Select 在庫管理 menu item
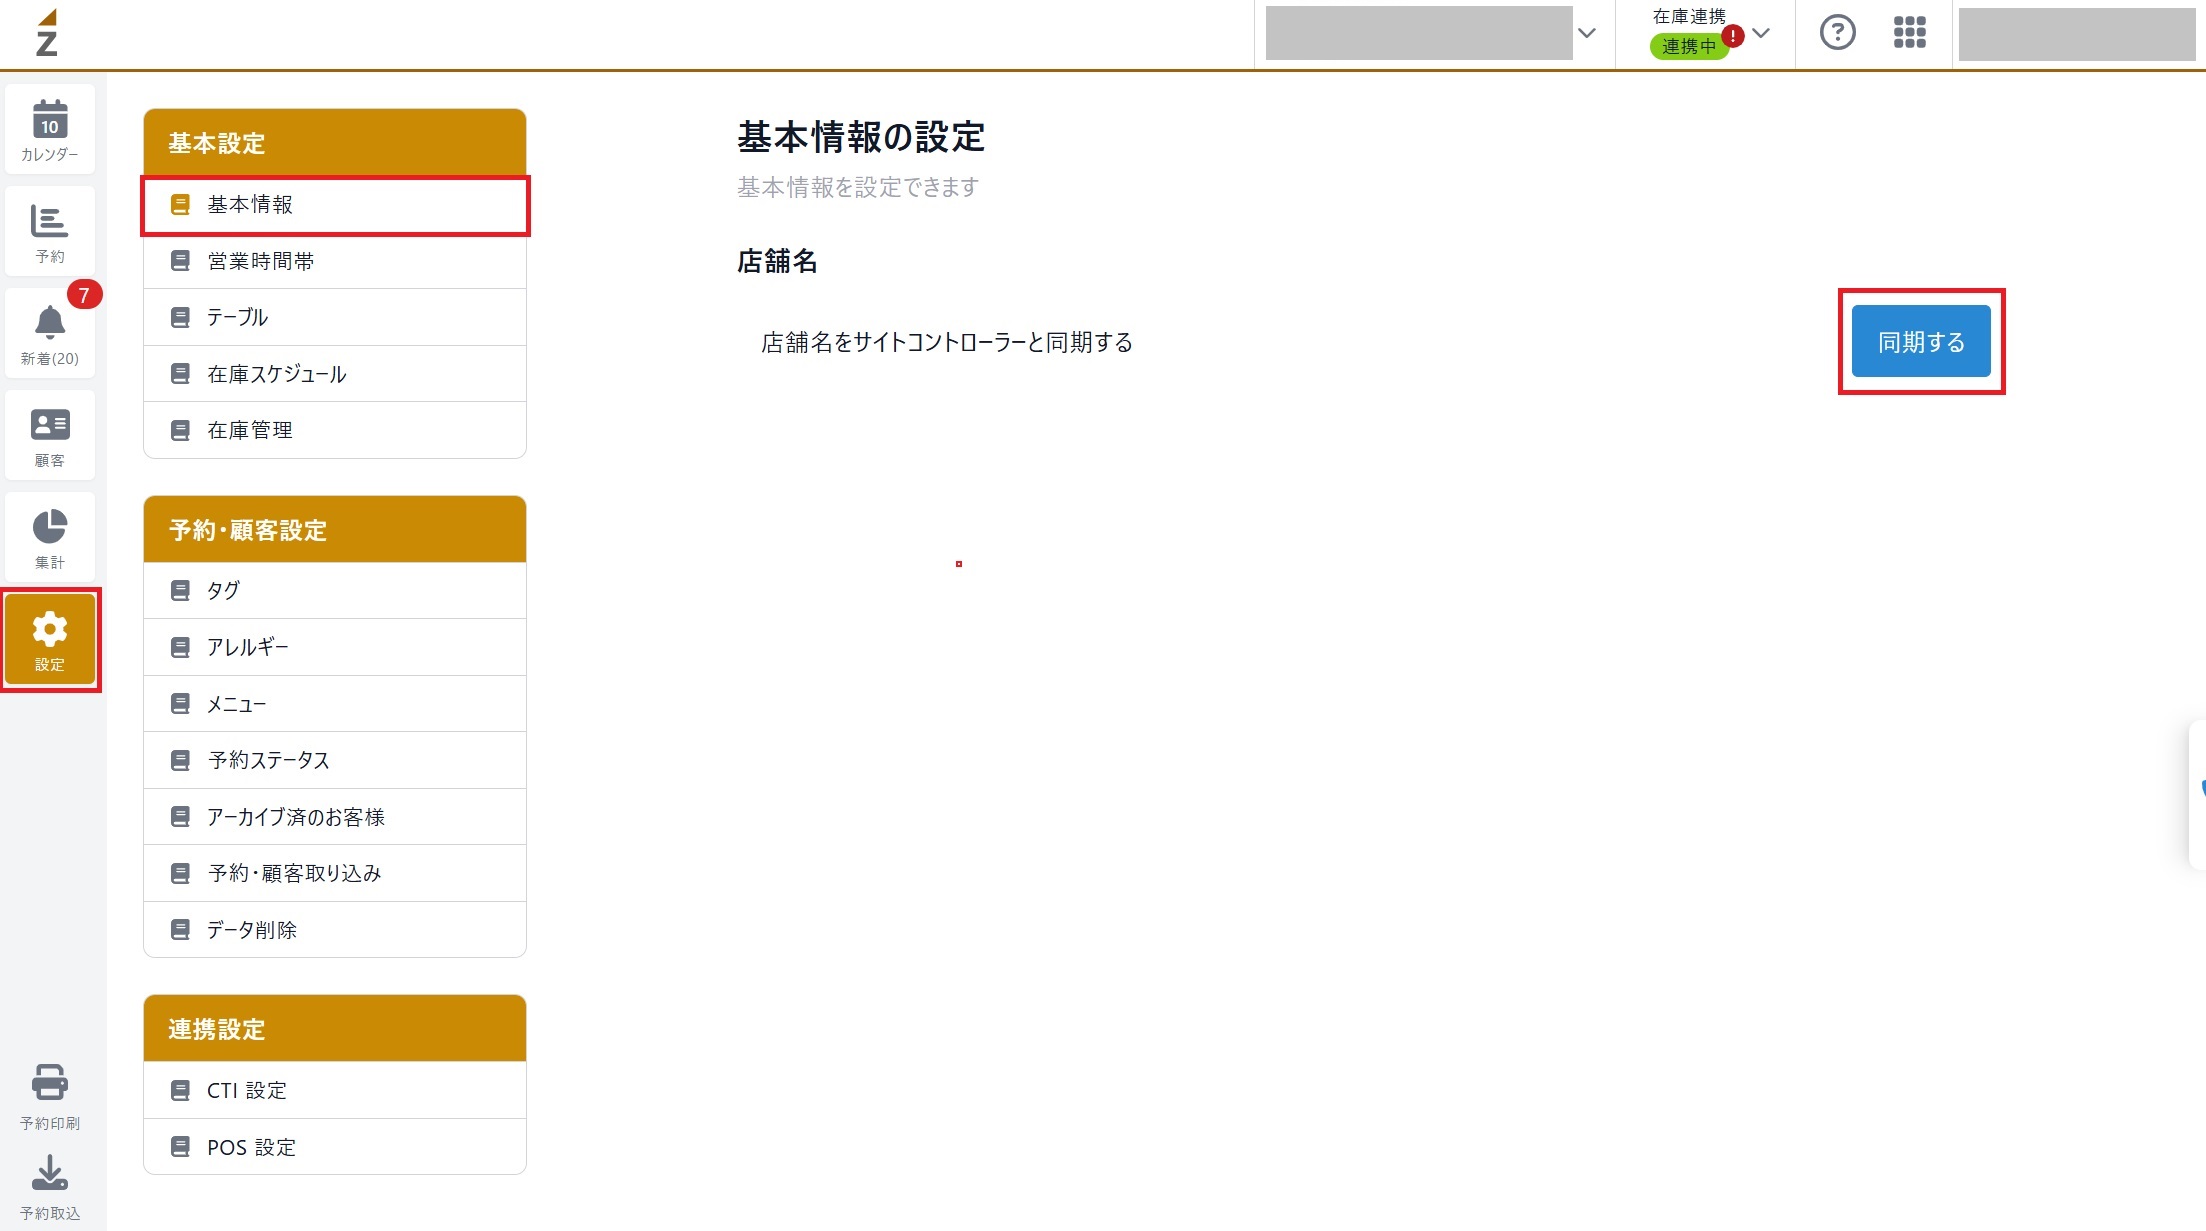The image size is (2206, 1231). [x=335, y=430]
